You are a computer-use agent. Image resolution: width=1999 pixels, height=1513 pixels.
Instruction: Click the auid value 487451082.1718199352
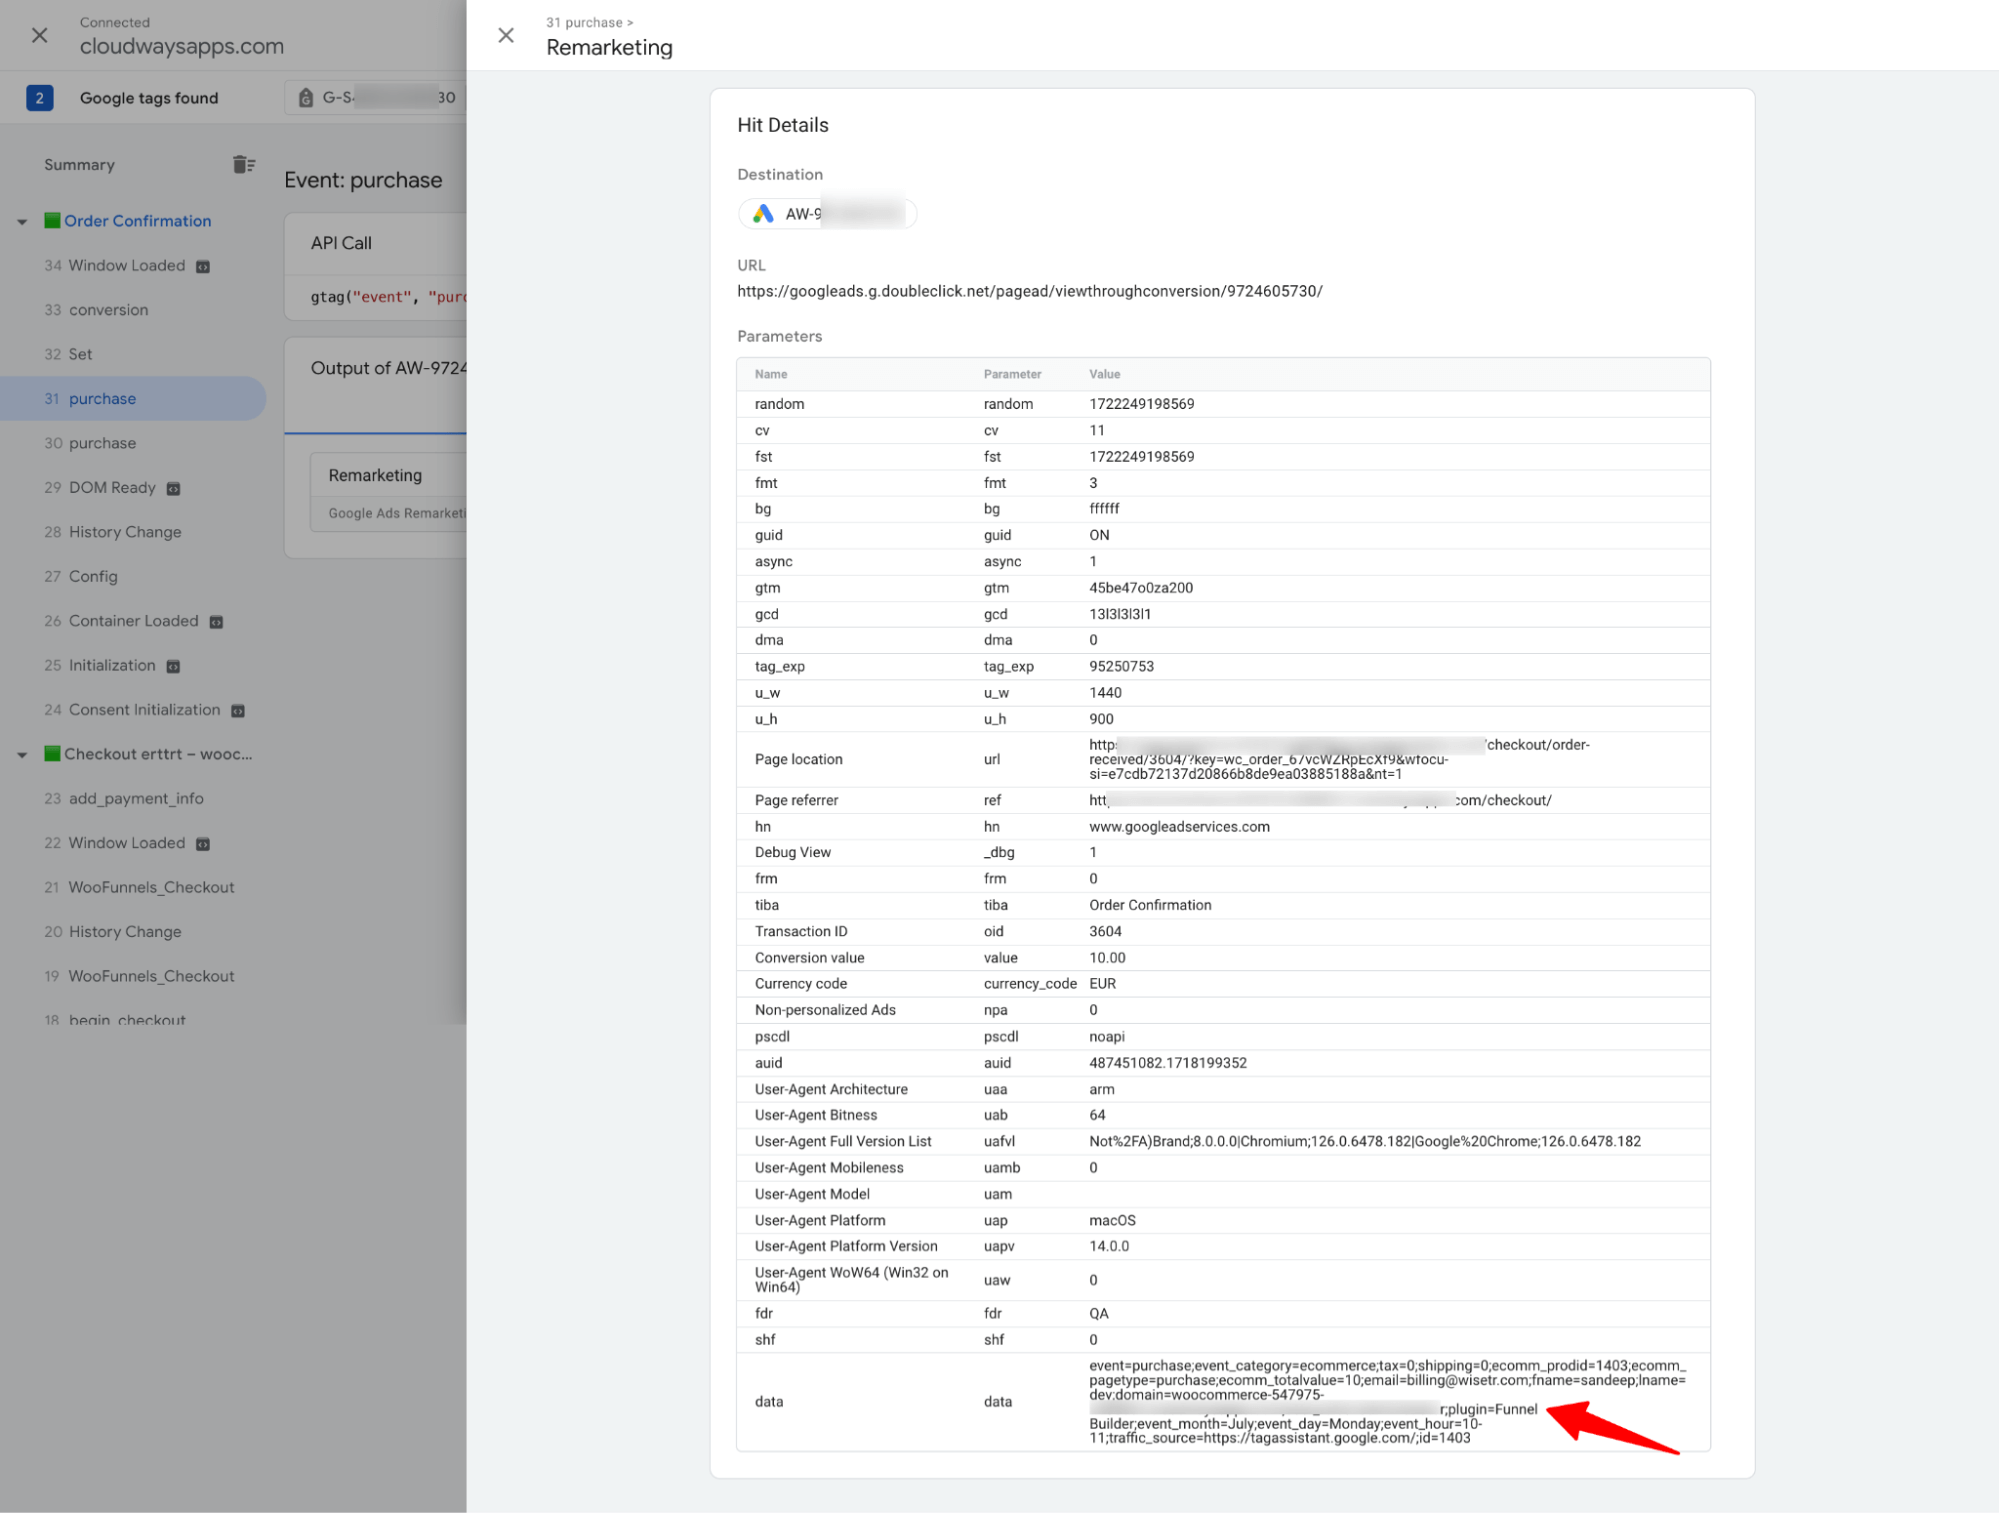coord(1167,1063)
